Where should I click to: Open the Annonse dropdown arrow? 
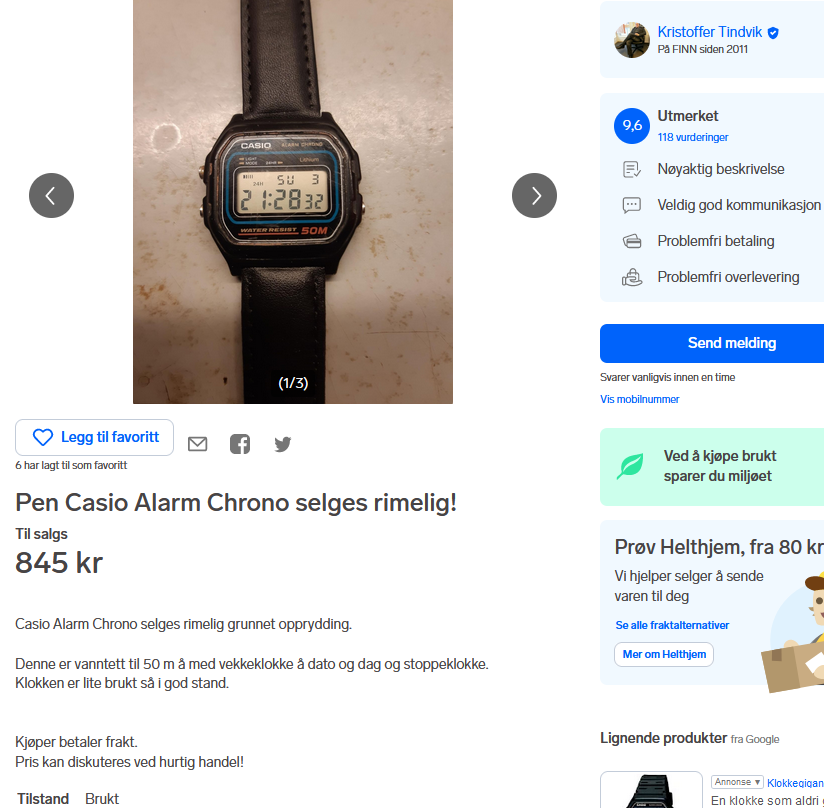click(757, 782)
